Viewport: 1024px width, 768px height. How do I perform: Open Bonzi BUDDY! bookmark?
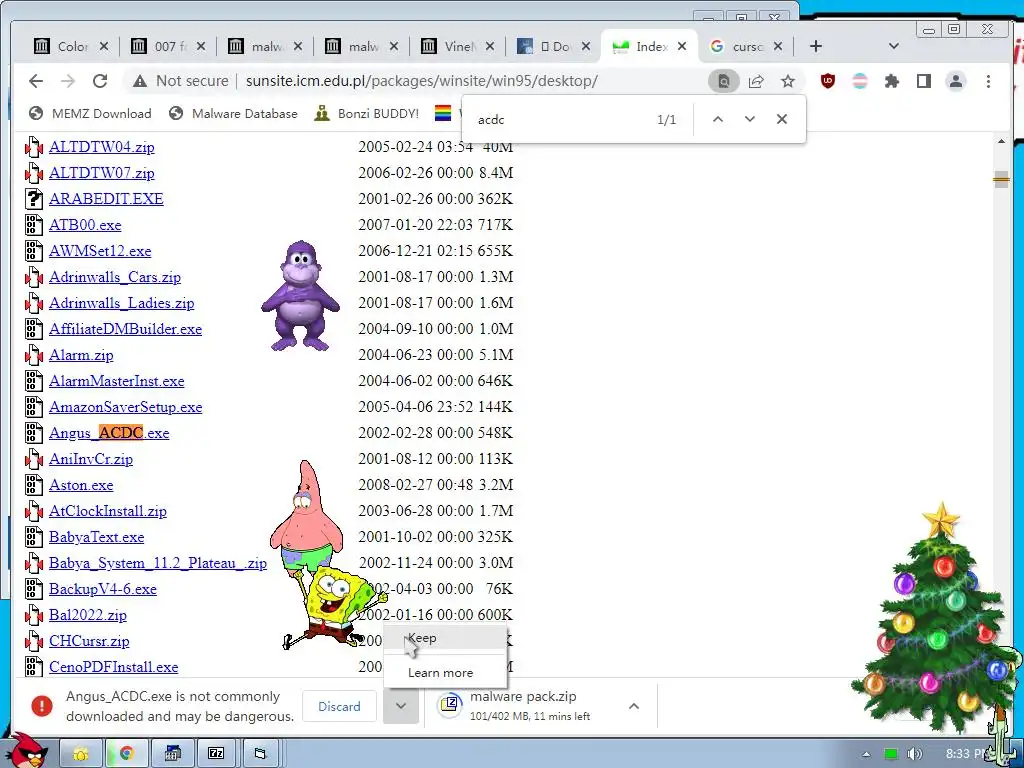click(366, 114)
